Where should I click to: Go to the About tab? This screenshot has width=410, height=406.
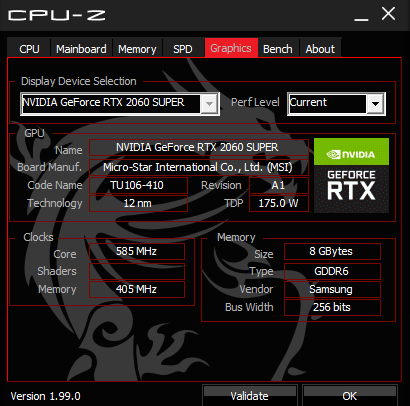tap(320, 49)
